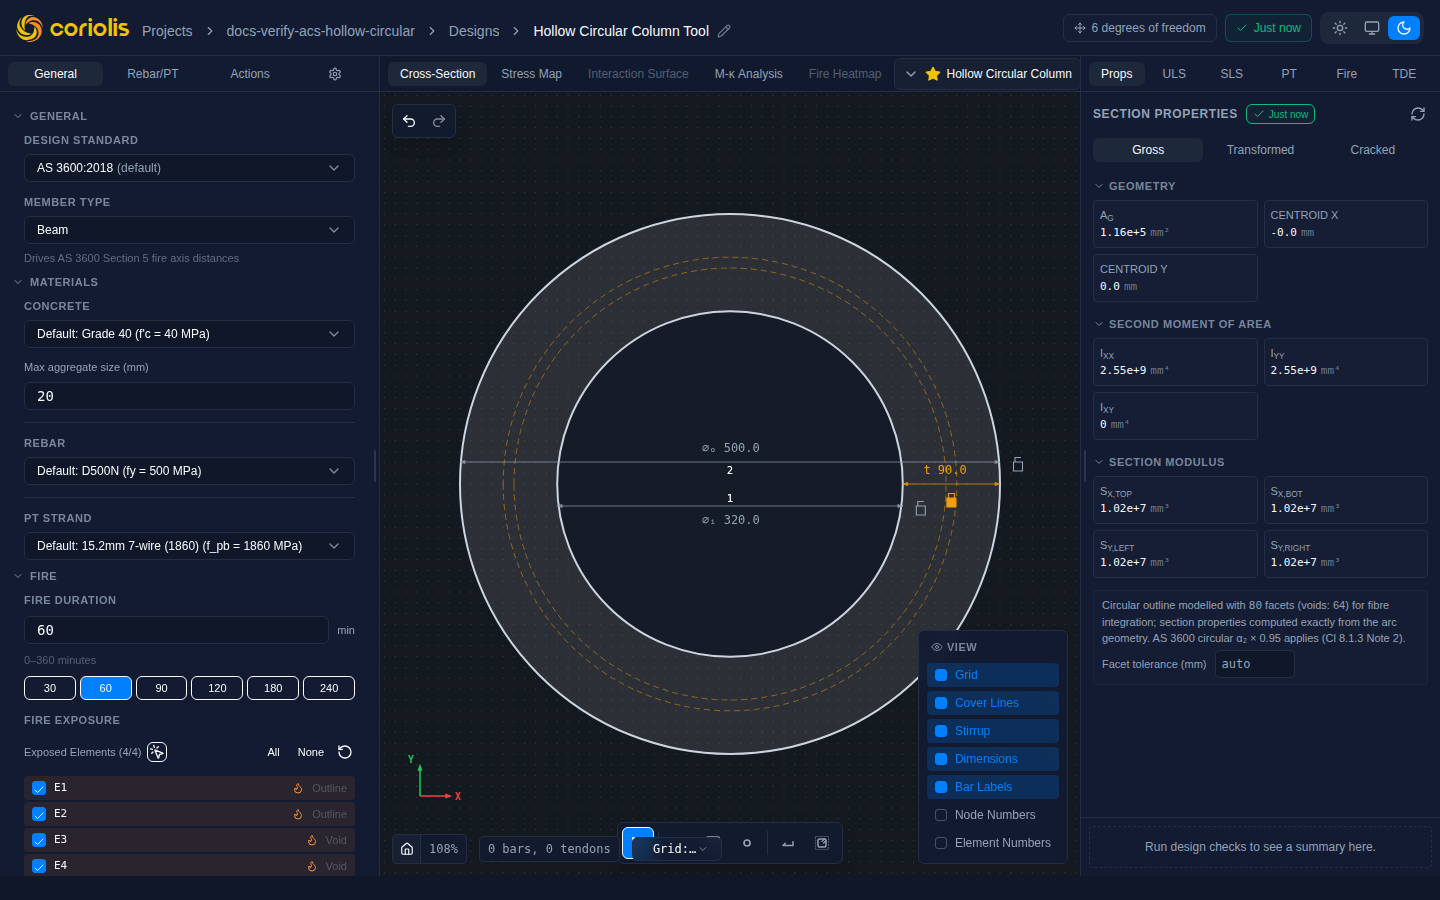Image resolution: width=1440 pixels, height=900 pixels.
Task: Reset fire exposure selection
Action: [345, 752]
